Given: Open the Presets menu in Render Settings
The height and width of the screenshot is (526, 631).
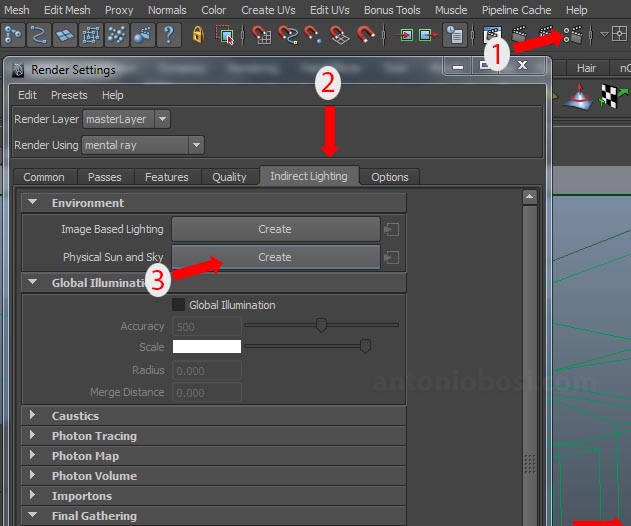Looking at the screenshot, I should coord(69,95).
